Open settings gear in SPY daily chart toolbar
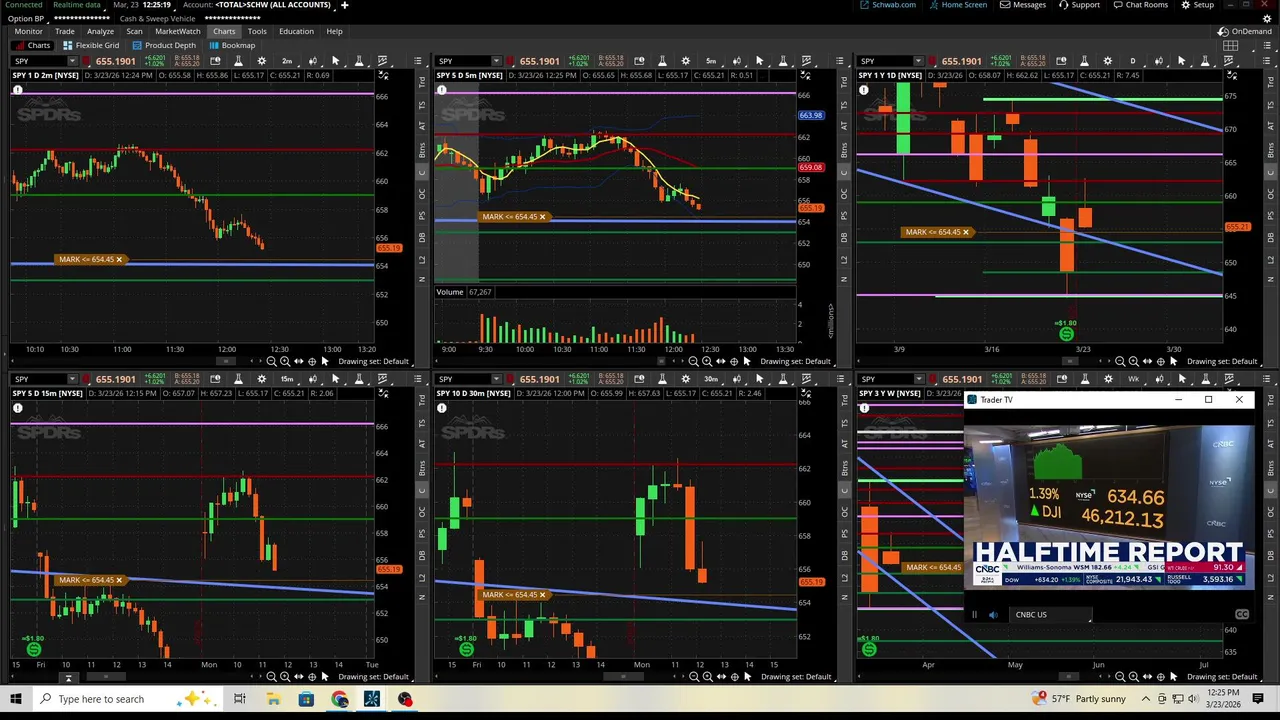The height and width of the screenshot is (720, 1280). click(1108, 61)
